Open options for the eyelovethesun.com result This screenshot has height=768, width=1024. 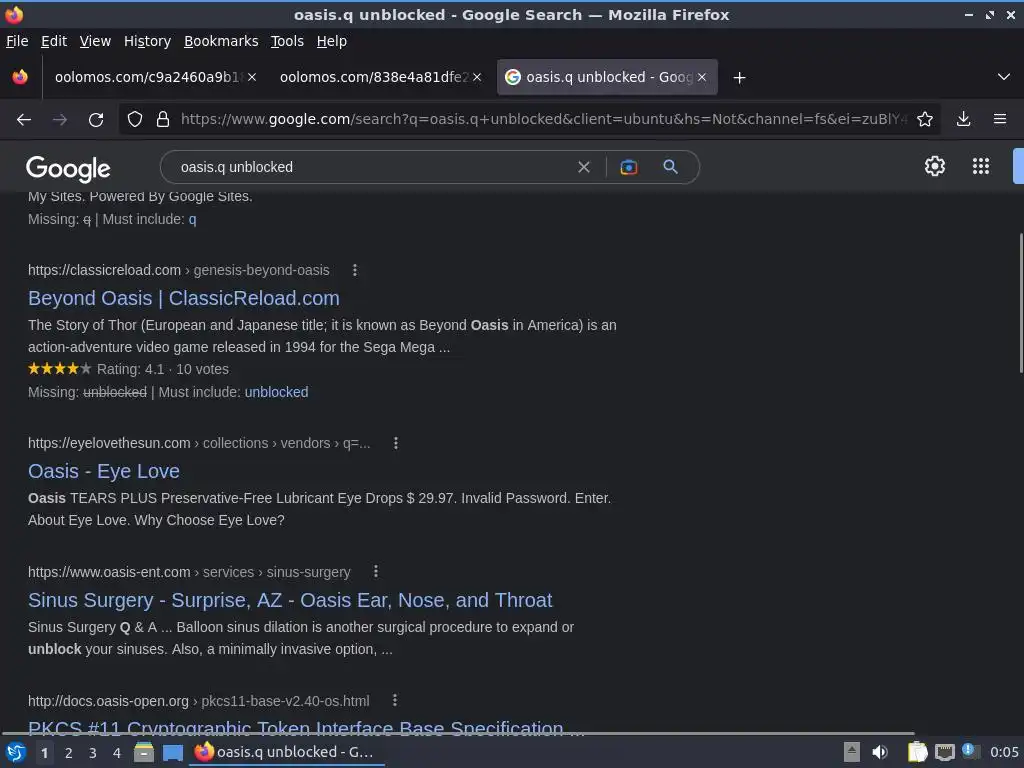396,443
